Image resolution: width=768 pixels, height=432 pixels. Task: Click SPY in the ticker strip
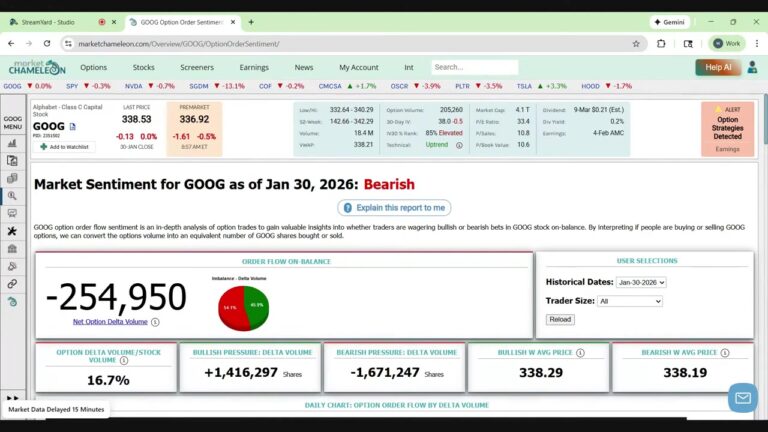point(72,86)
